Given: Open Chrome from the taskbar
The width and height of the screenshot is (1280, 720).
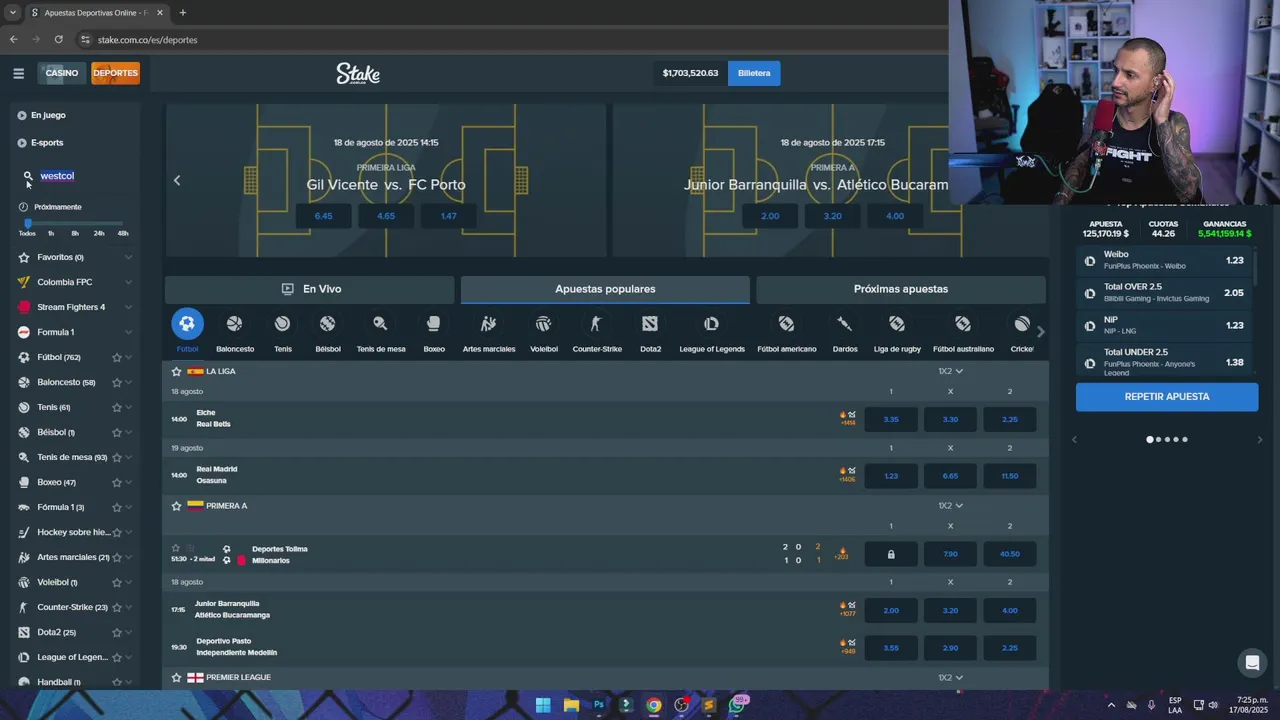Looking at the screenshot, I should coord(653,705).
